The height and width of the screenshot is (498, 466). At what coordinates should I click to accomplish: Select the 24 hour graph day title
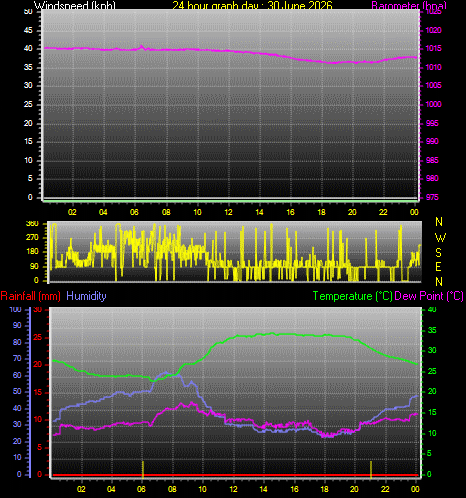click(x=252, y=5)
